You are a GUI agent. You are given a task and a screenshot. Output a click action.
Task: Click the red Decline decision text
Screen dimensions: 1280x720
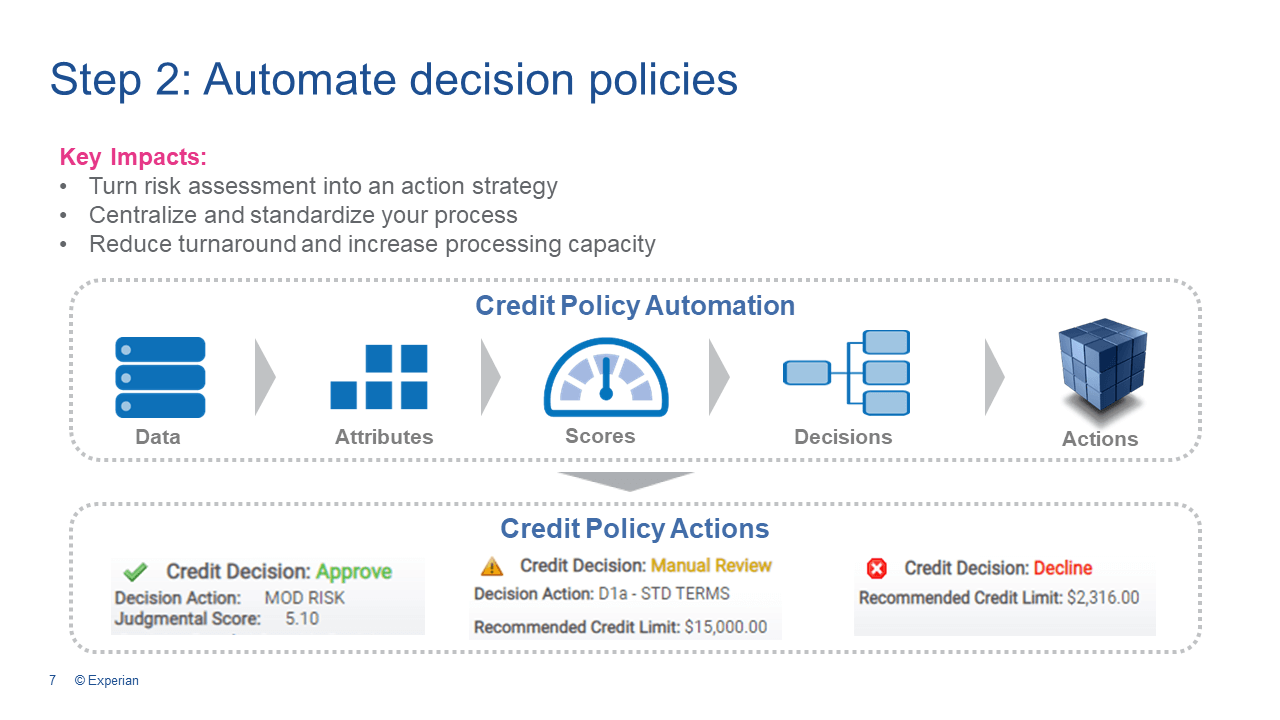click(x=1062, y=568)
